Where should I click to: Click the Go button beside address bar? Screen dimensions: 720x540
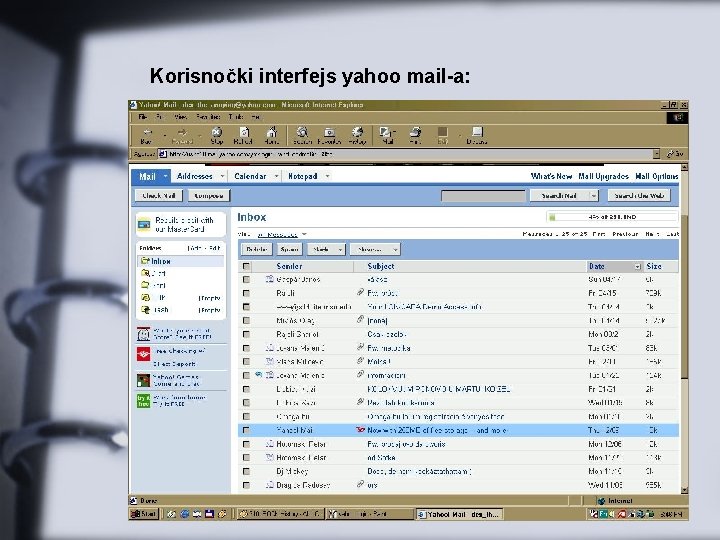pos(675,154)
